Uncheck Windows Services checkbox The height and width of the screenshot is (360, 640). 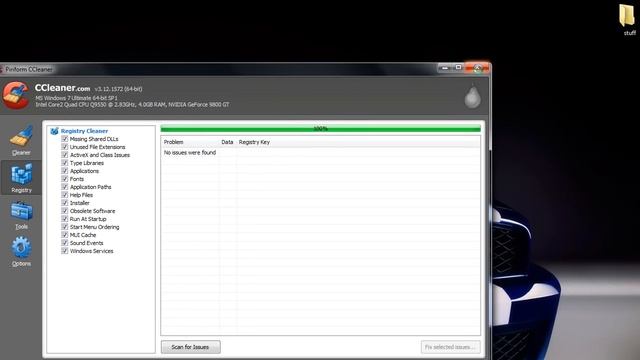pos(64,251)
